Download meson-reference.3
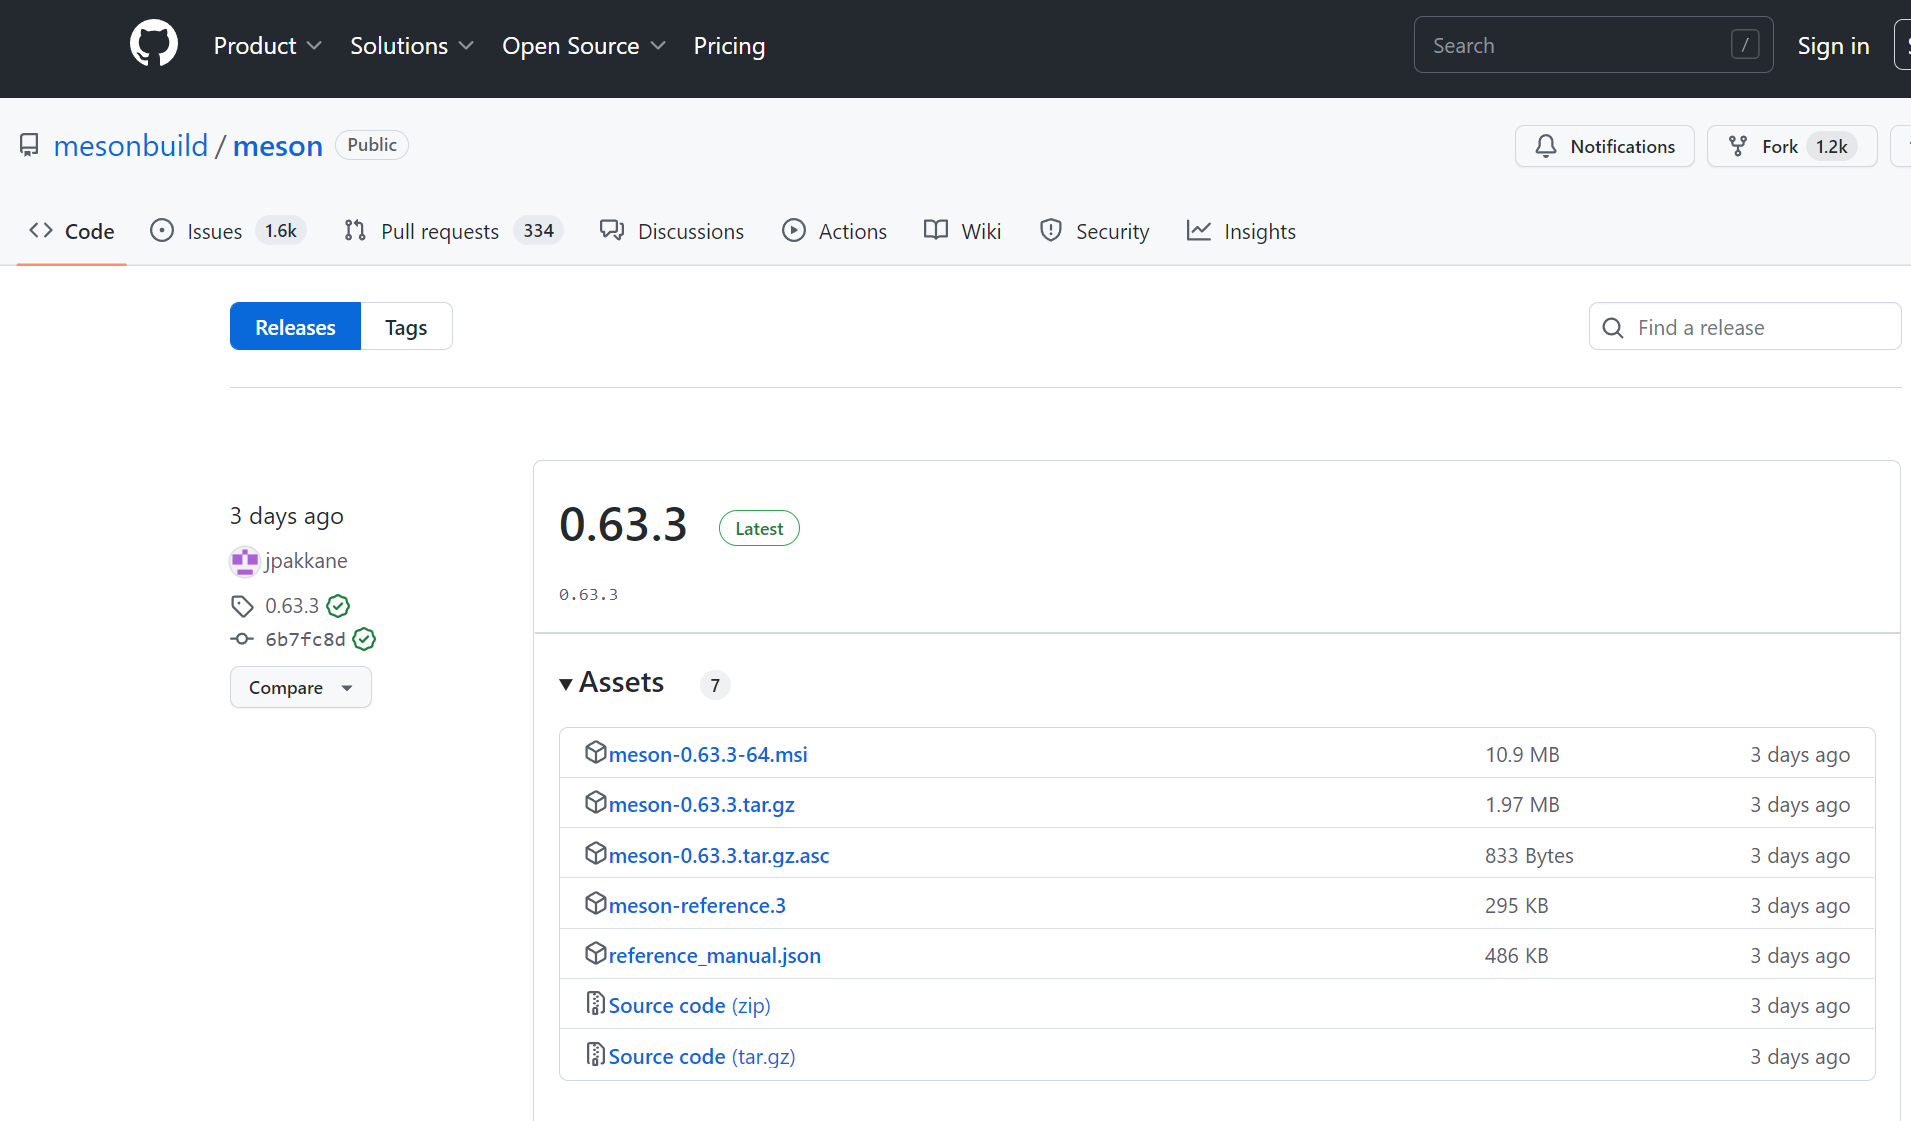 [697, 906]
